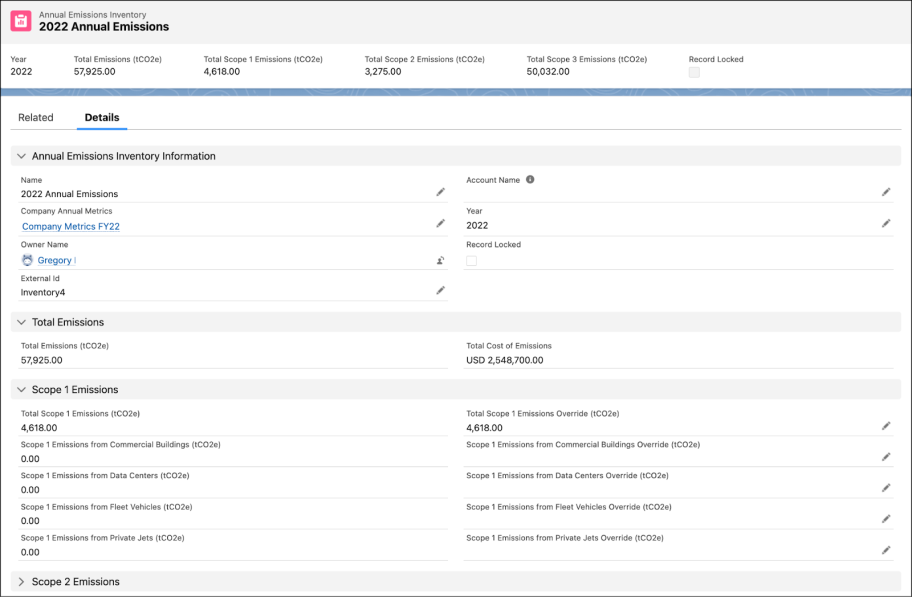Edit Account Name using the pencil icon
The width and height of the screenshot is (912, 597).
tap(885, 192)
